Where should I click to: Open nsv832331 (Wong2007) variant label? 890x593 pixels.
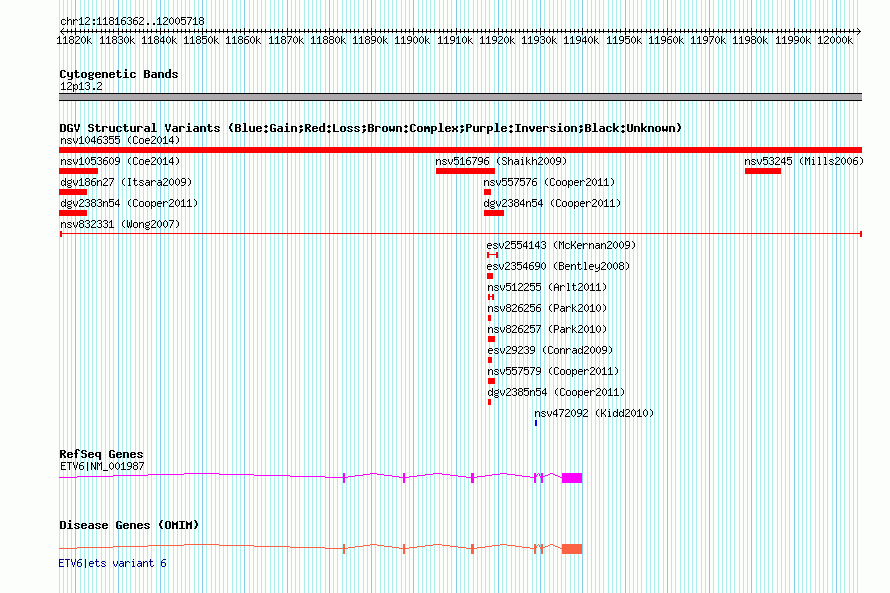pyautogui.click(x=120, y=224)
